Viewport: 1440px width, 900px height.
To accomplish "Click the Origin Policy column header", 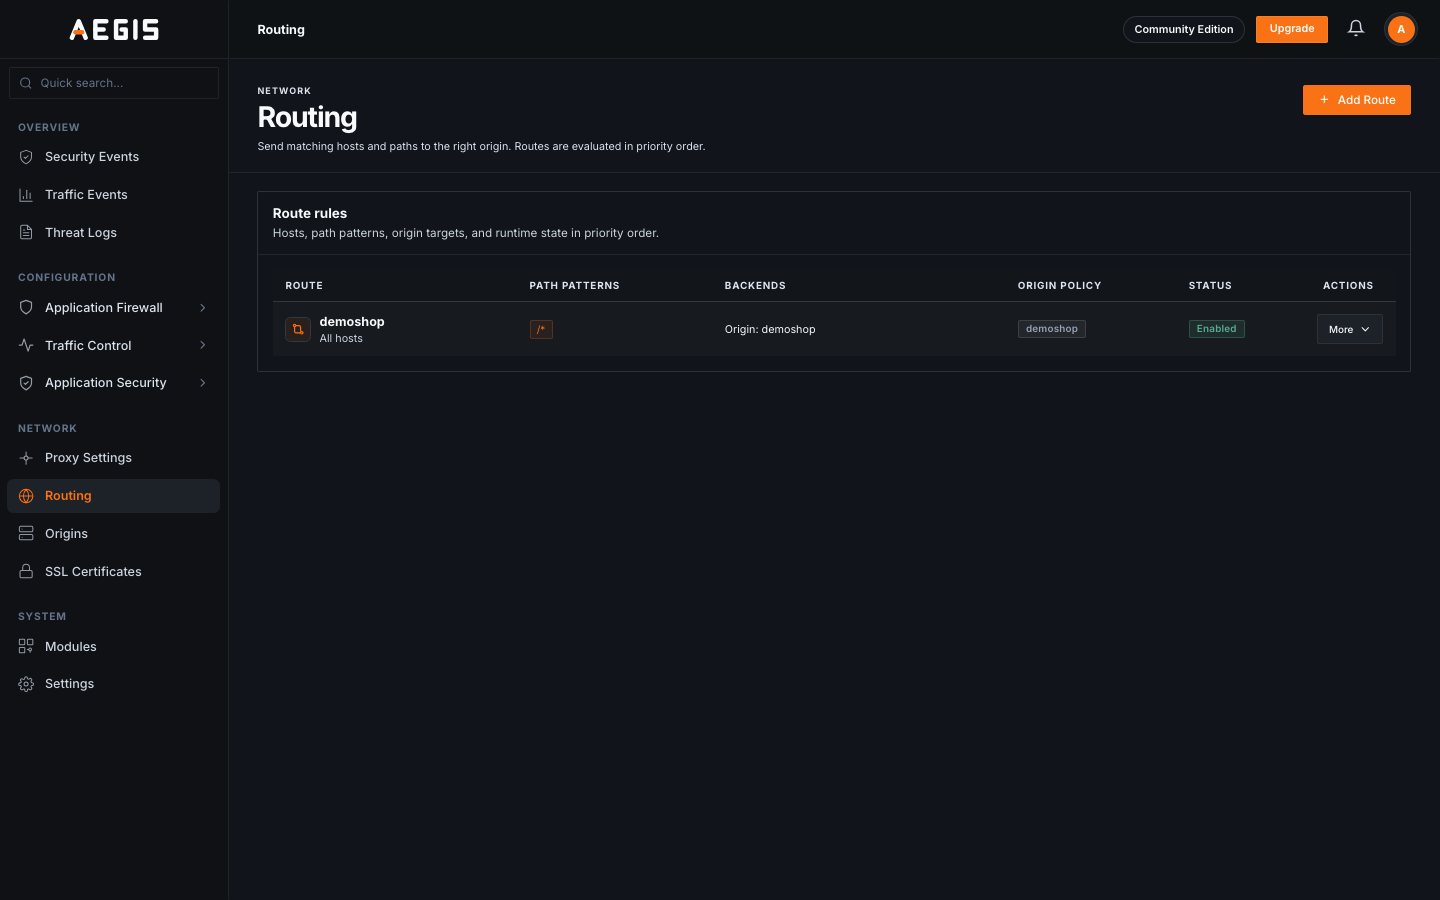I will click(1059, 286).
